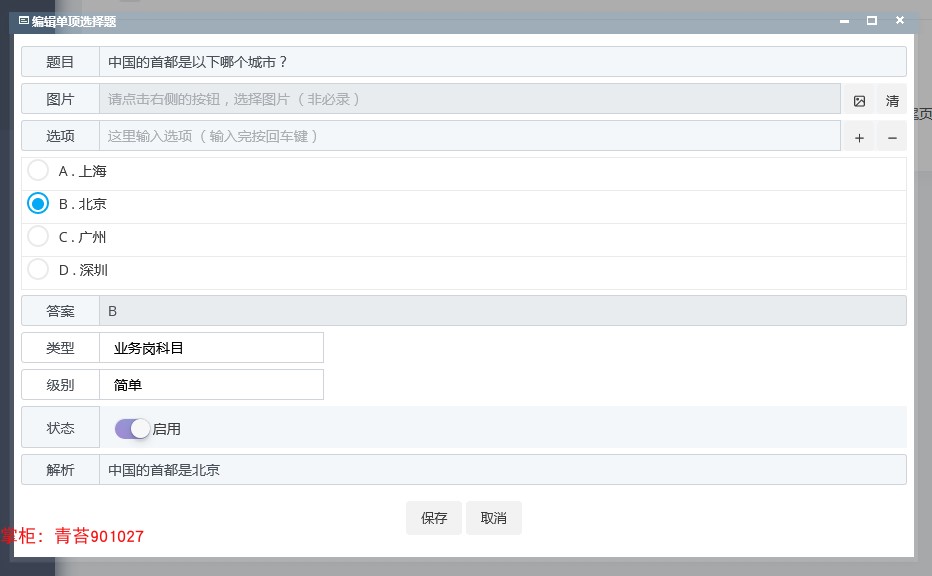The width and height of the screenshot is (932, 576).
Task: Open the 类型 selector showing 业务岗科目
Action: tap(211, 347)
